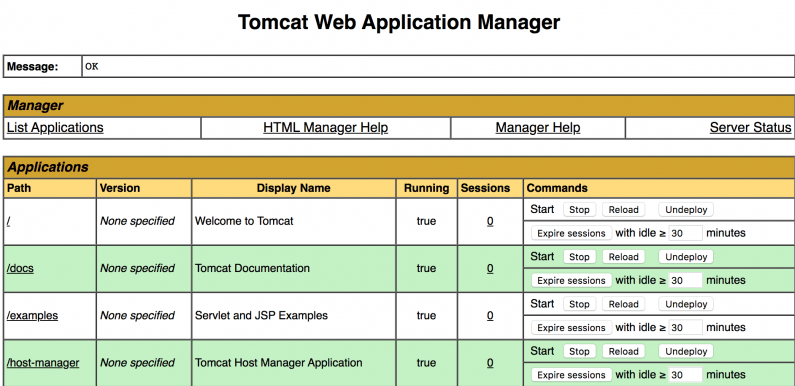Click the "Message:" label
Image resolution: width=795 pixels, height=386 pixels.
point(32,66)
